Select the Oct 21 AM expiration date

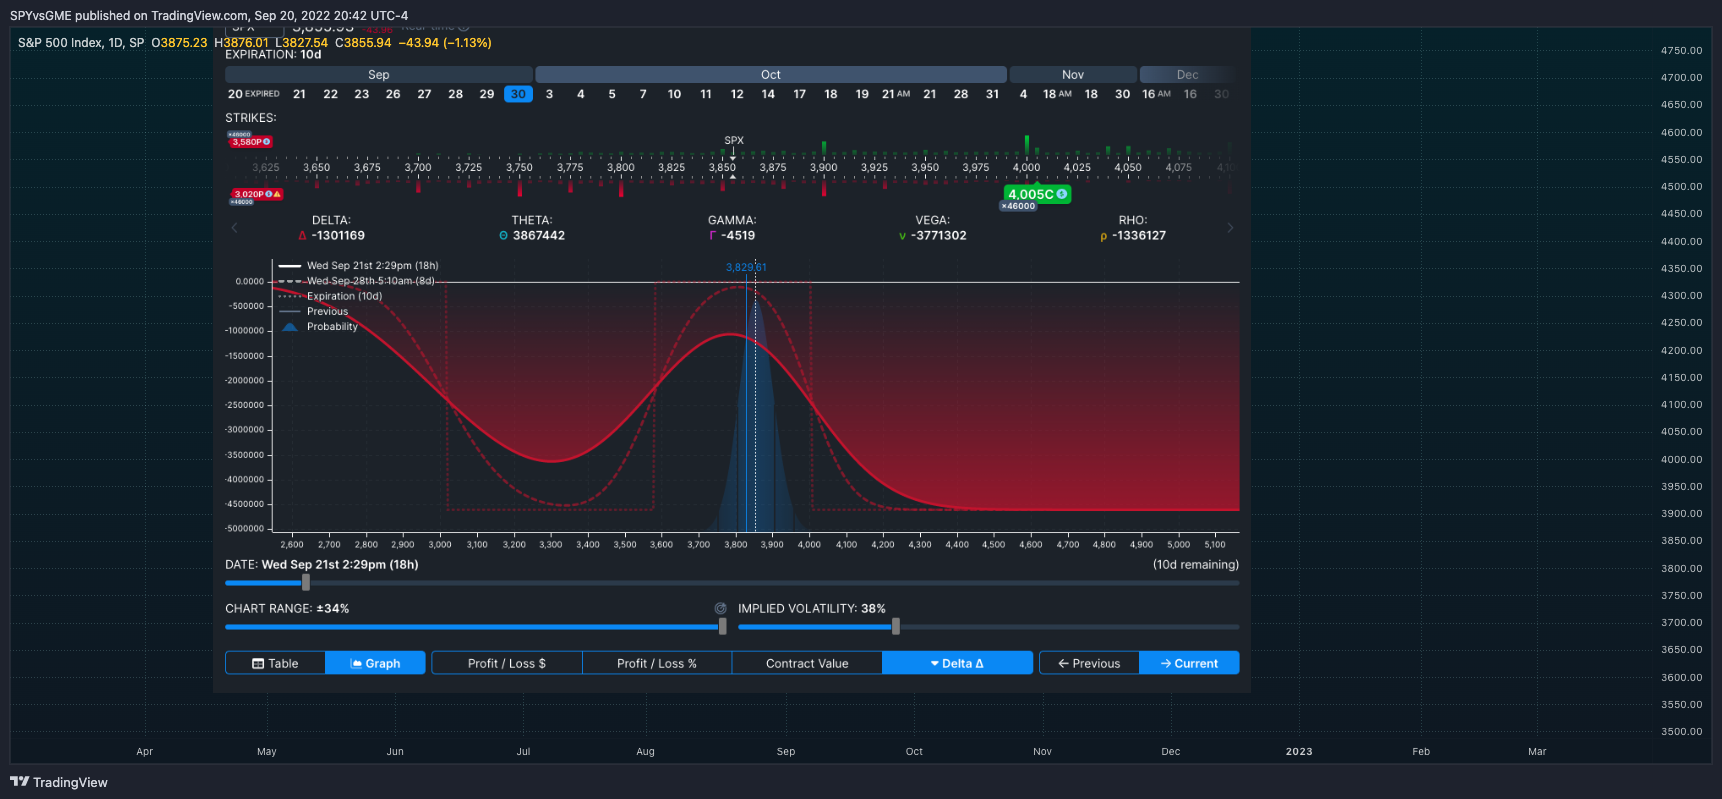pyautogui.click(x=896, y=94)
